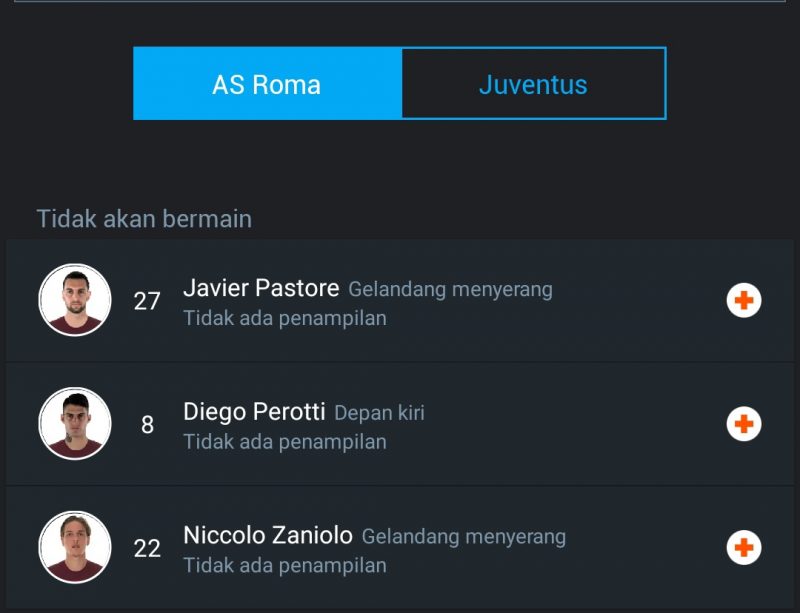Screen dimensions: 800x613
Task: Click the injury icon for Niccolo Zaniolo
Action: pos(743,548)
